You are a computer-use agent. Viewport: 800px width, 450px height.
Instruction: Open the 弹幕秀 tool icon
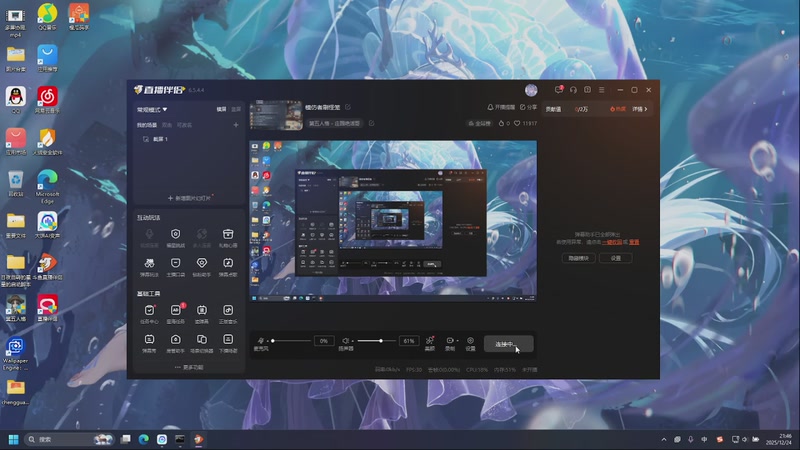tap(149, 343)
